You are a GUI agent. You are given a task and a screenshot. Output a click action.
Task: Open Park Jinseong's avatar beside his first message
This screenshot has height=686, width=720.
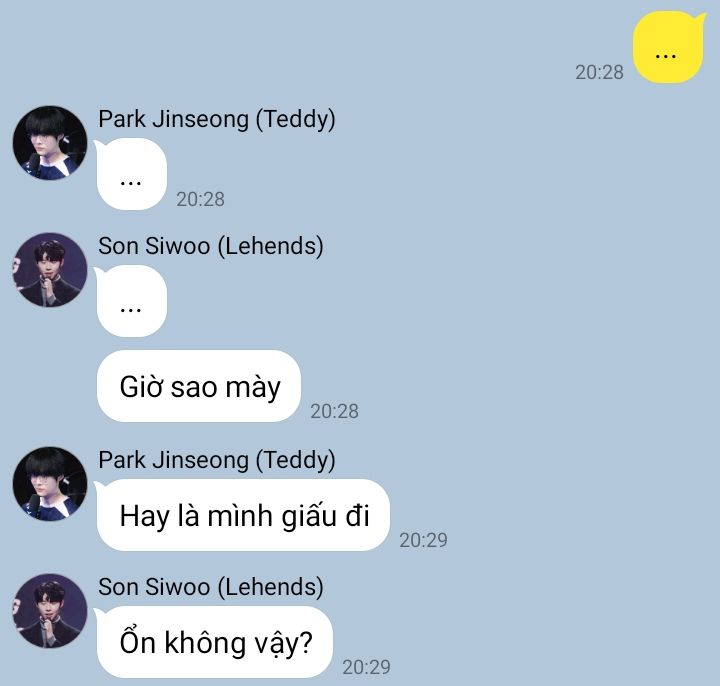[50, 143]
